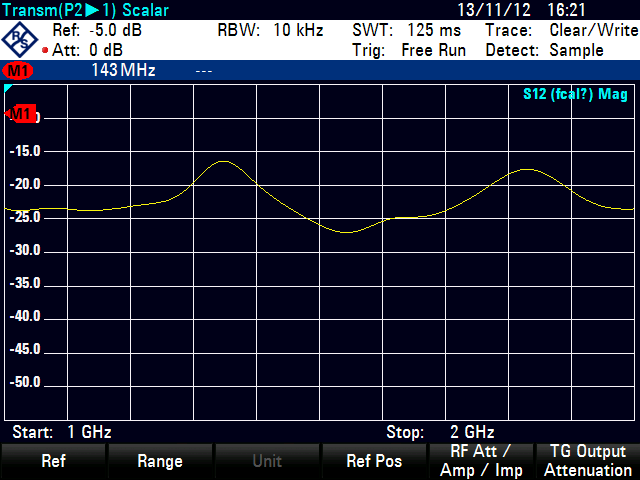Click the blue reference triangle at graph corner
The image size is (640, 480).
tap(8, 90)
